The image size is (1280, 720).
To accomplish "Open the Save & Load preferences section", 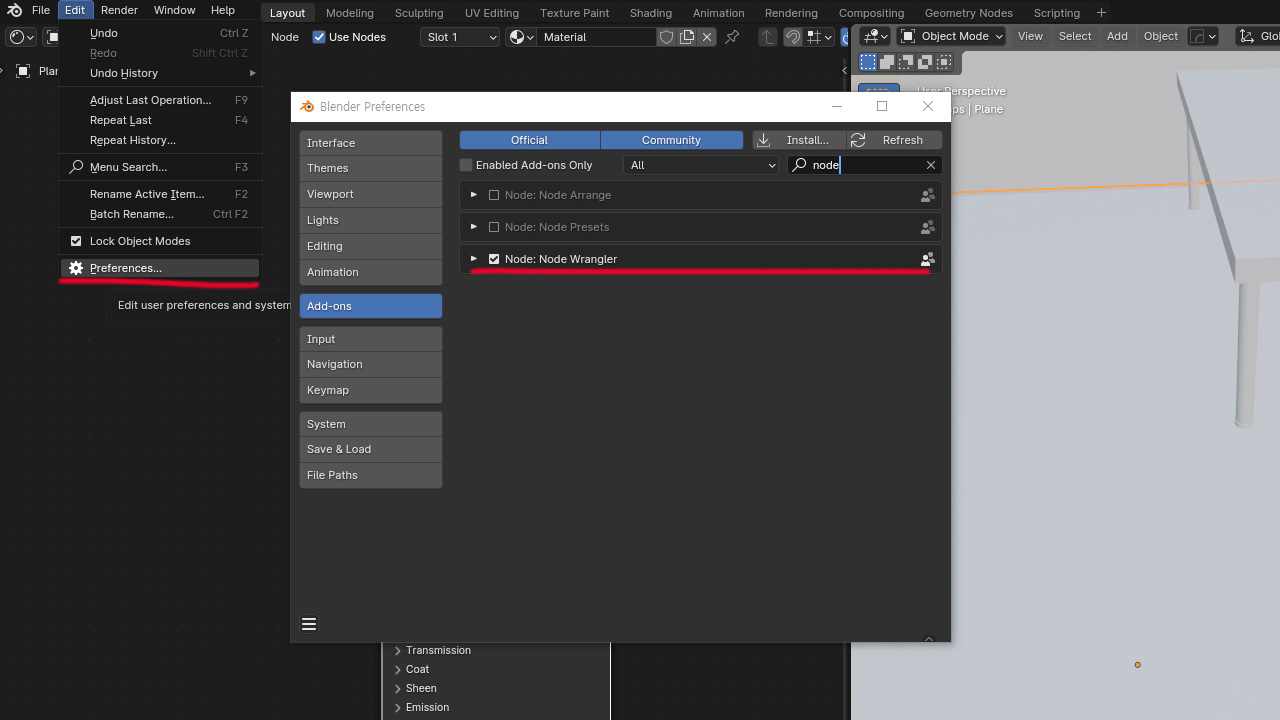I will point(370,449).
